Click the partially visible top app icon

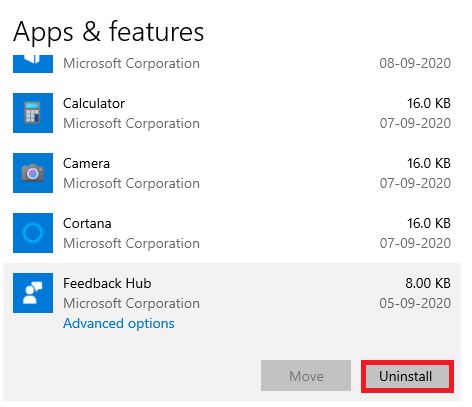[x=33, y=64]
